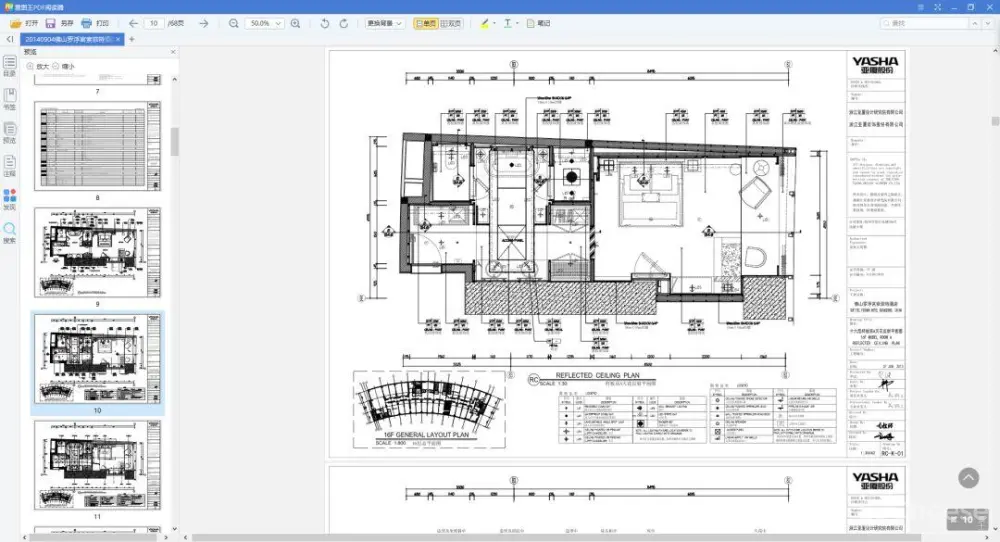Switch to 双页 double-page view
1000x542 pixels.
point(453,22)
